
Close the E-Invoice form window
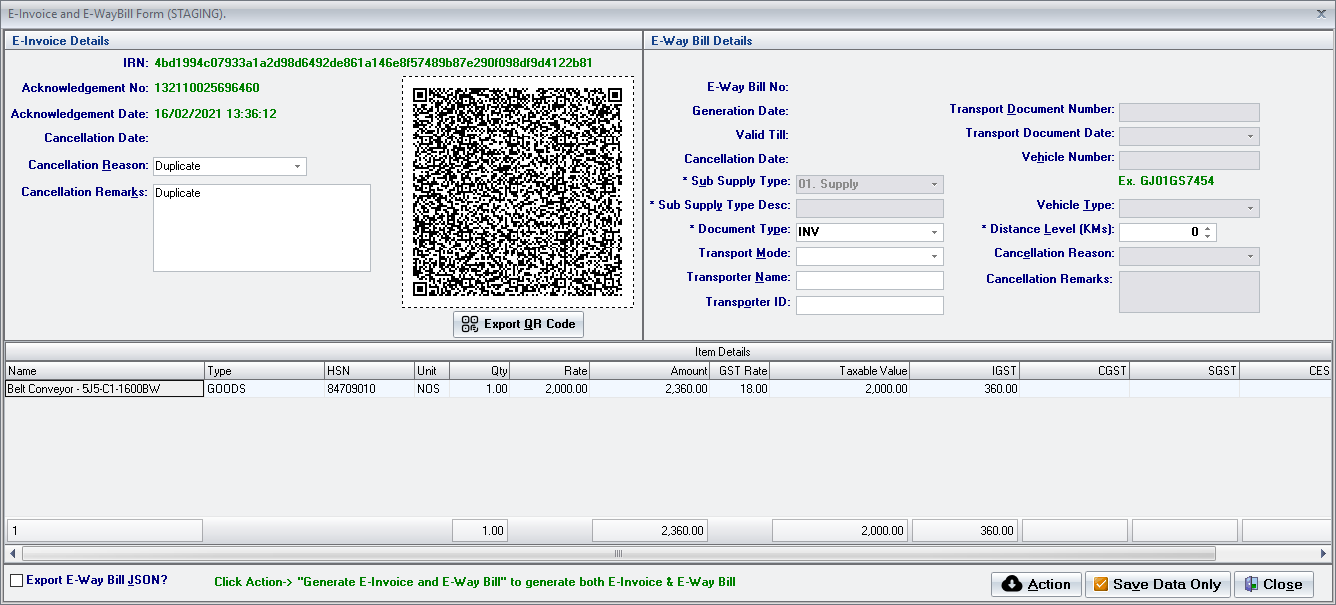point(1322,14)
